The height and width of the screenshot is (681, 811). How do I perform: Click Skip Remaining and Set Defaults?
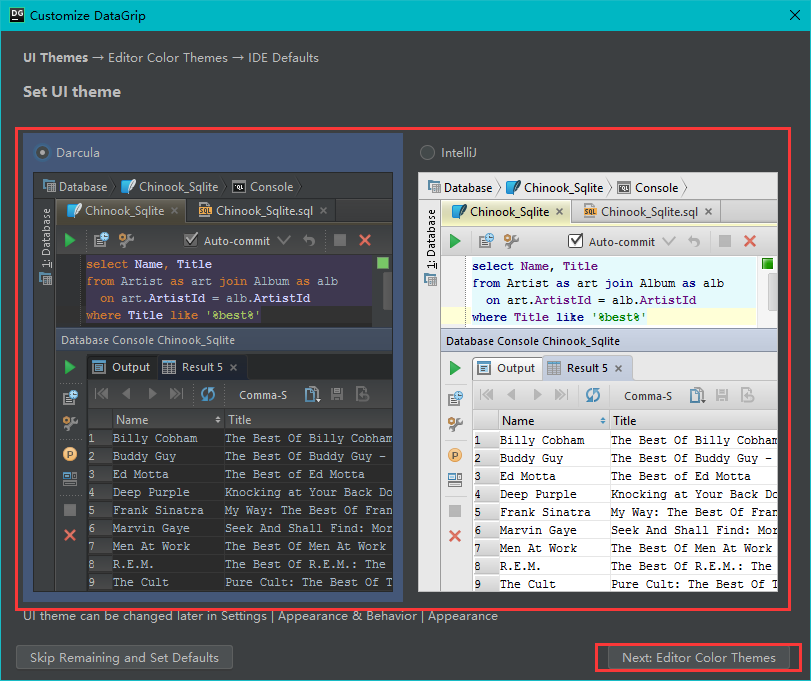[124, 657]
